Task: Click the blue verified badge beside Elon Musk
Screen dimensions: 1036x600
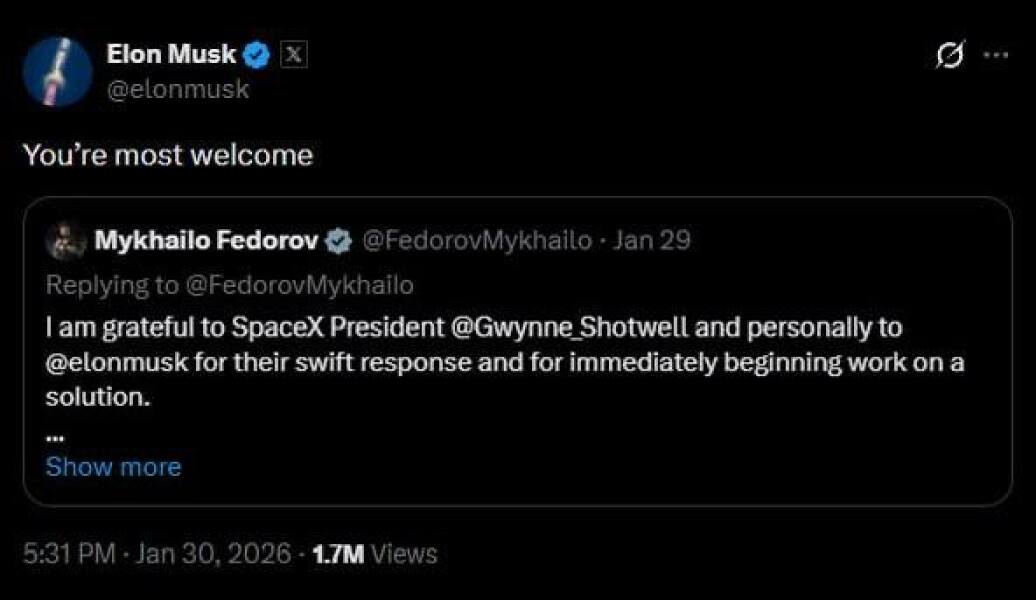Action: click(x=259, y=57)
